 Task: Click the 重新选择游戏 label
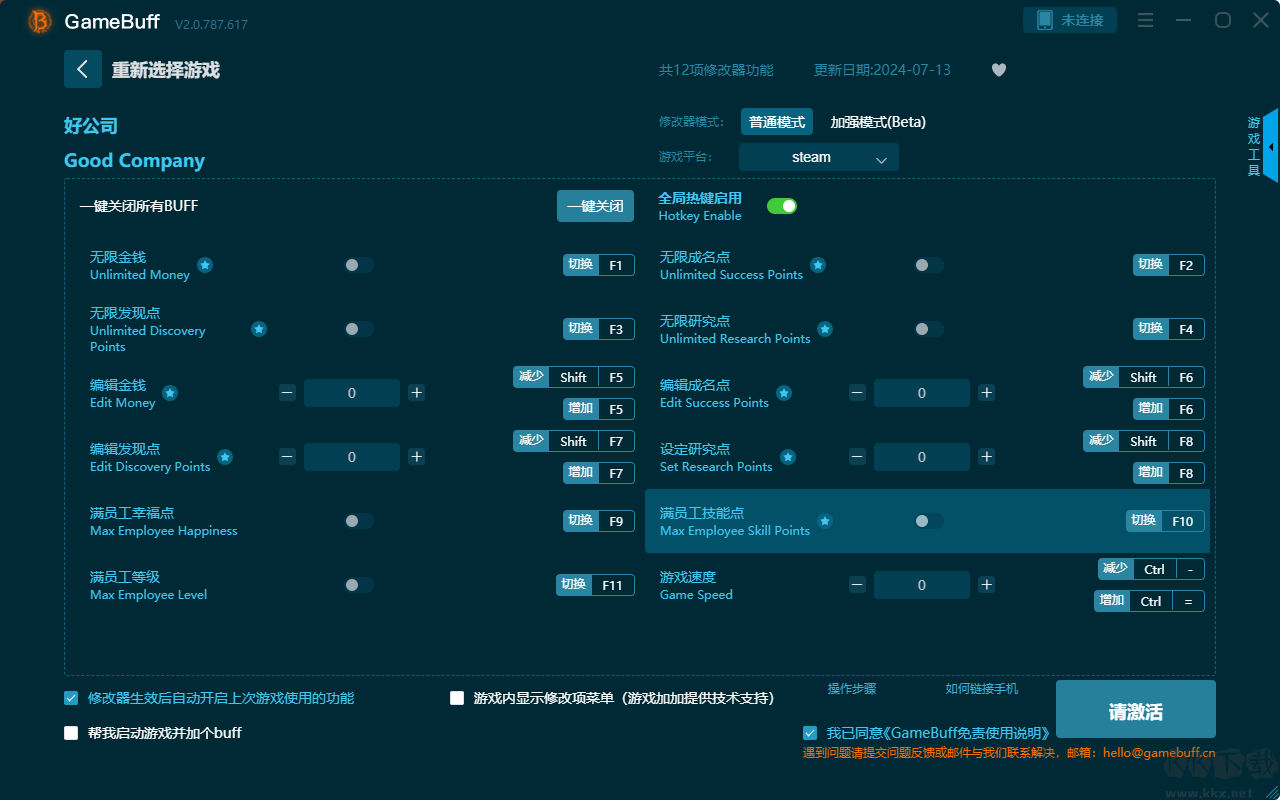coord(166,70)
